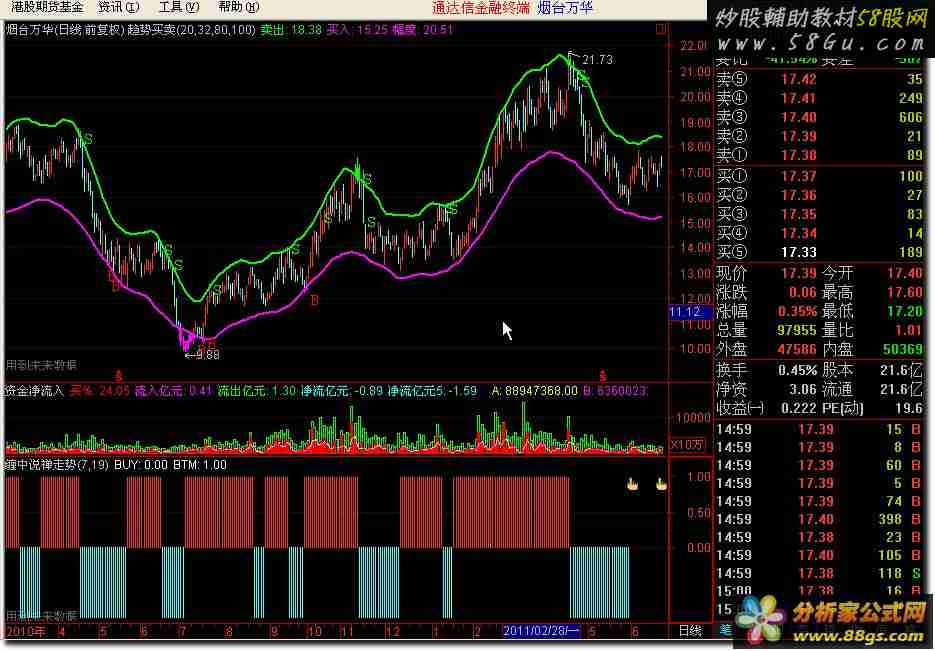Screen dimensions: 935x651
Task: Click the ×10万 volume unit box
Action: coord(687,444)
